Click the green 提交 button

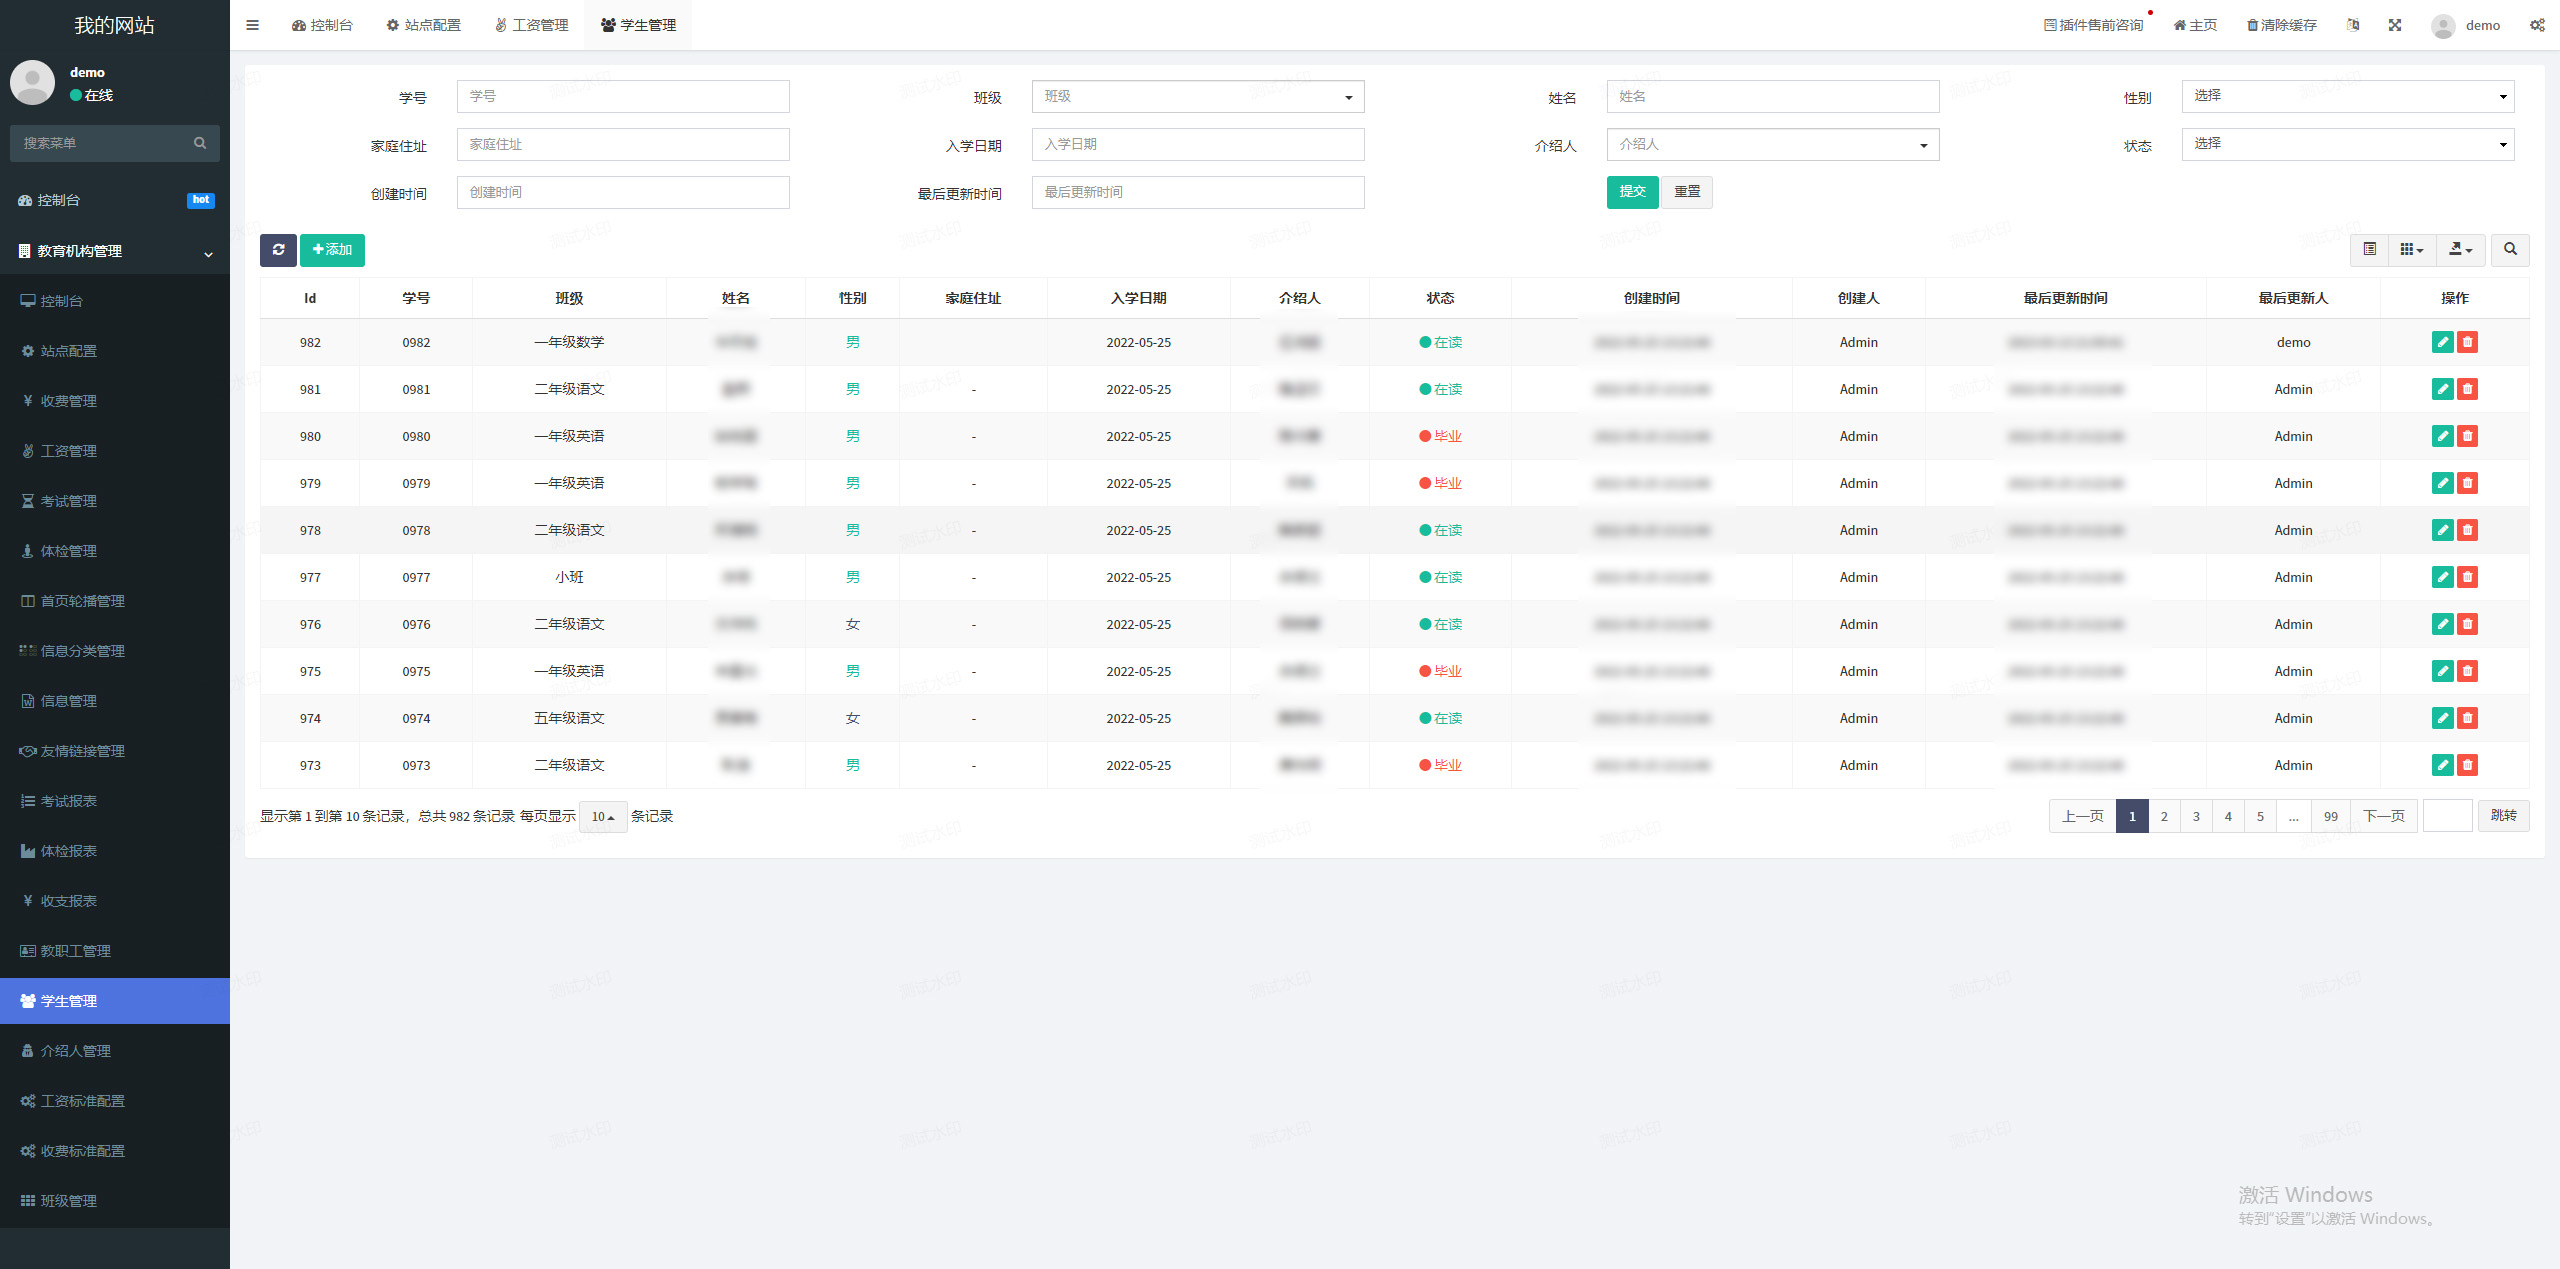[x=1632, y=192]
